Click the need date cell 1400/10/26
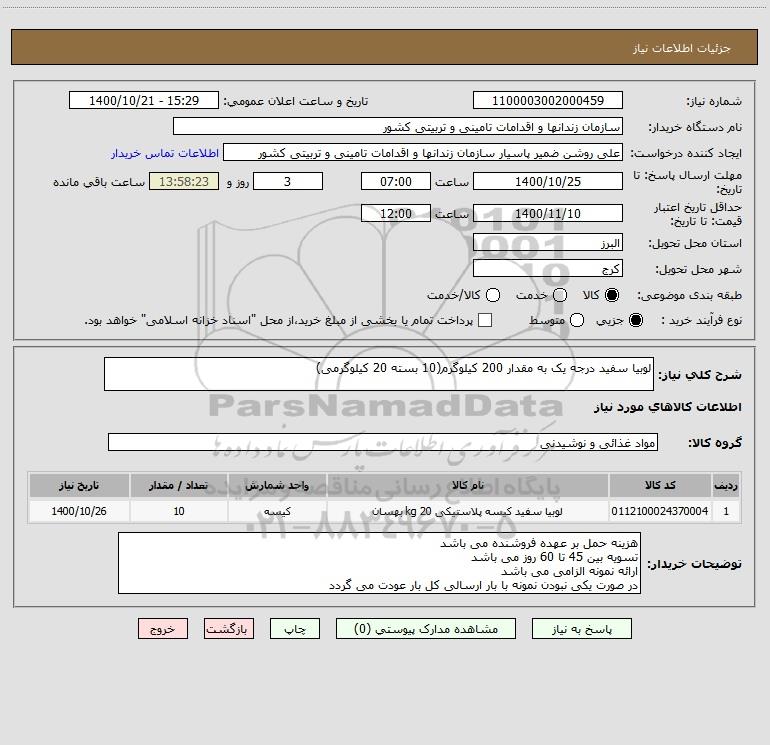Screen dimensions: 770x745 click(79, 511)
